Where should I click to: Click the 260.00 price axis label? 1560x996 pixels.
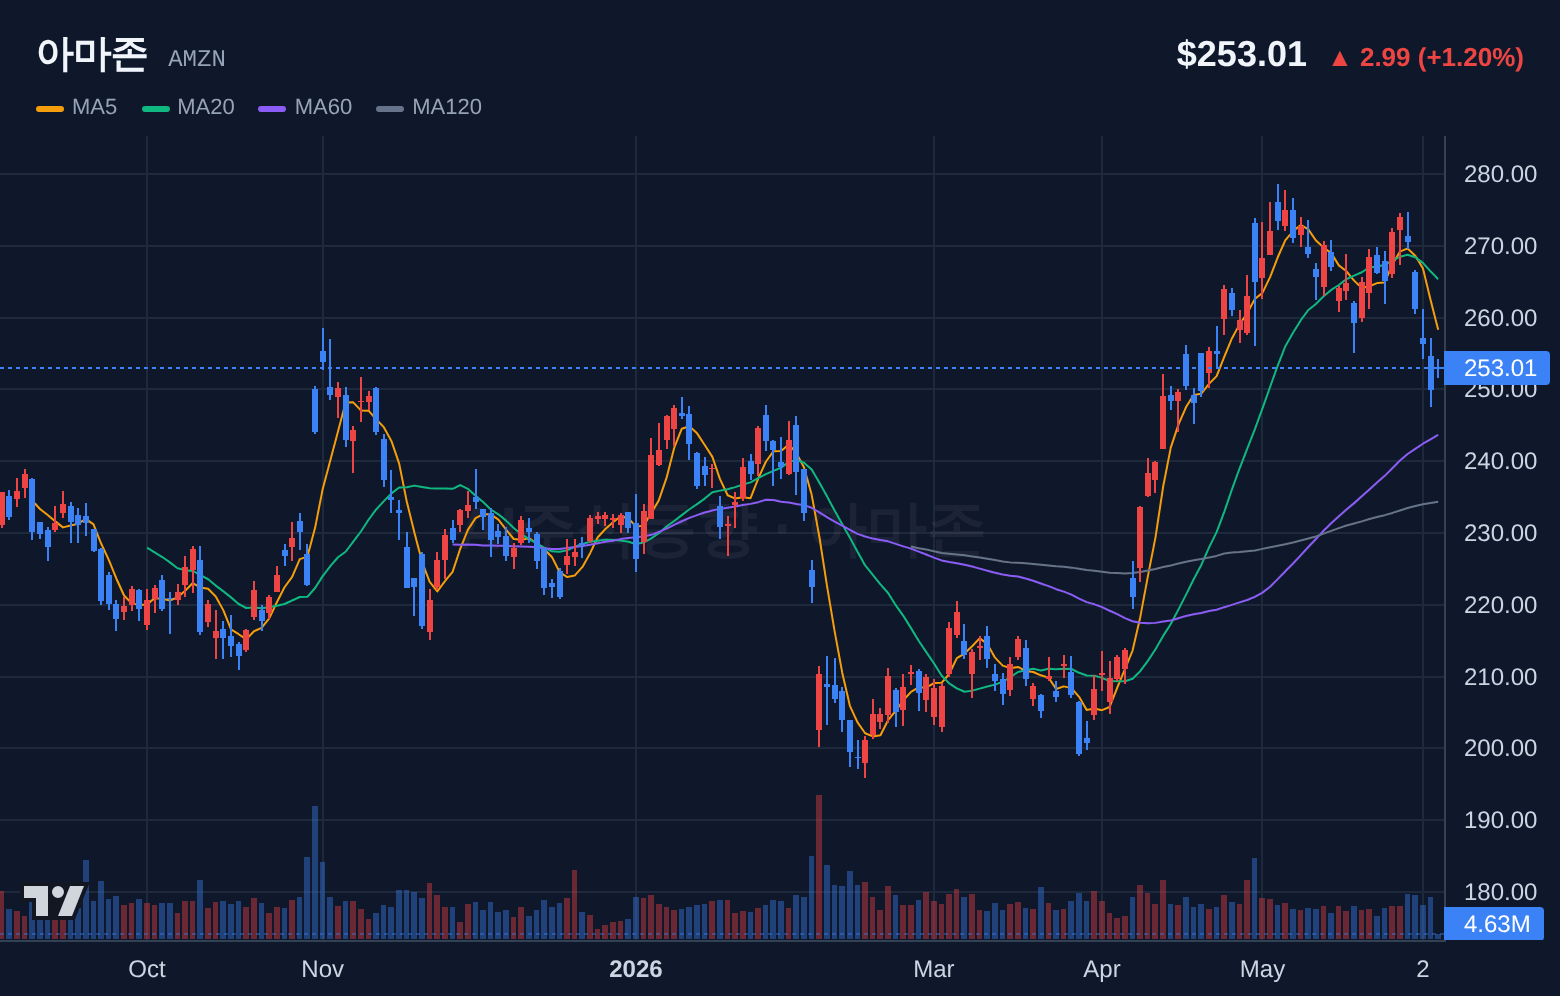point(1500,318)
